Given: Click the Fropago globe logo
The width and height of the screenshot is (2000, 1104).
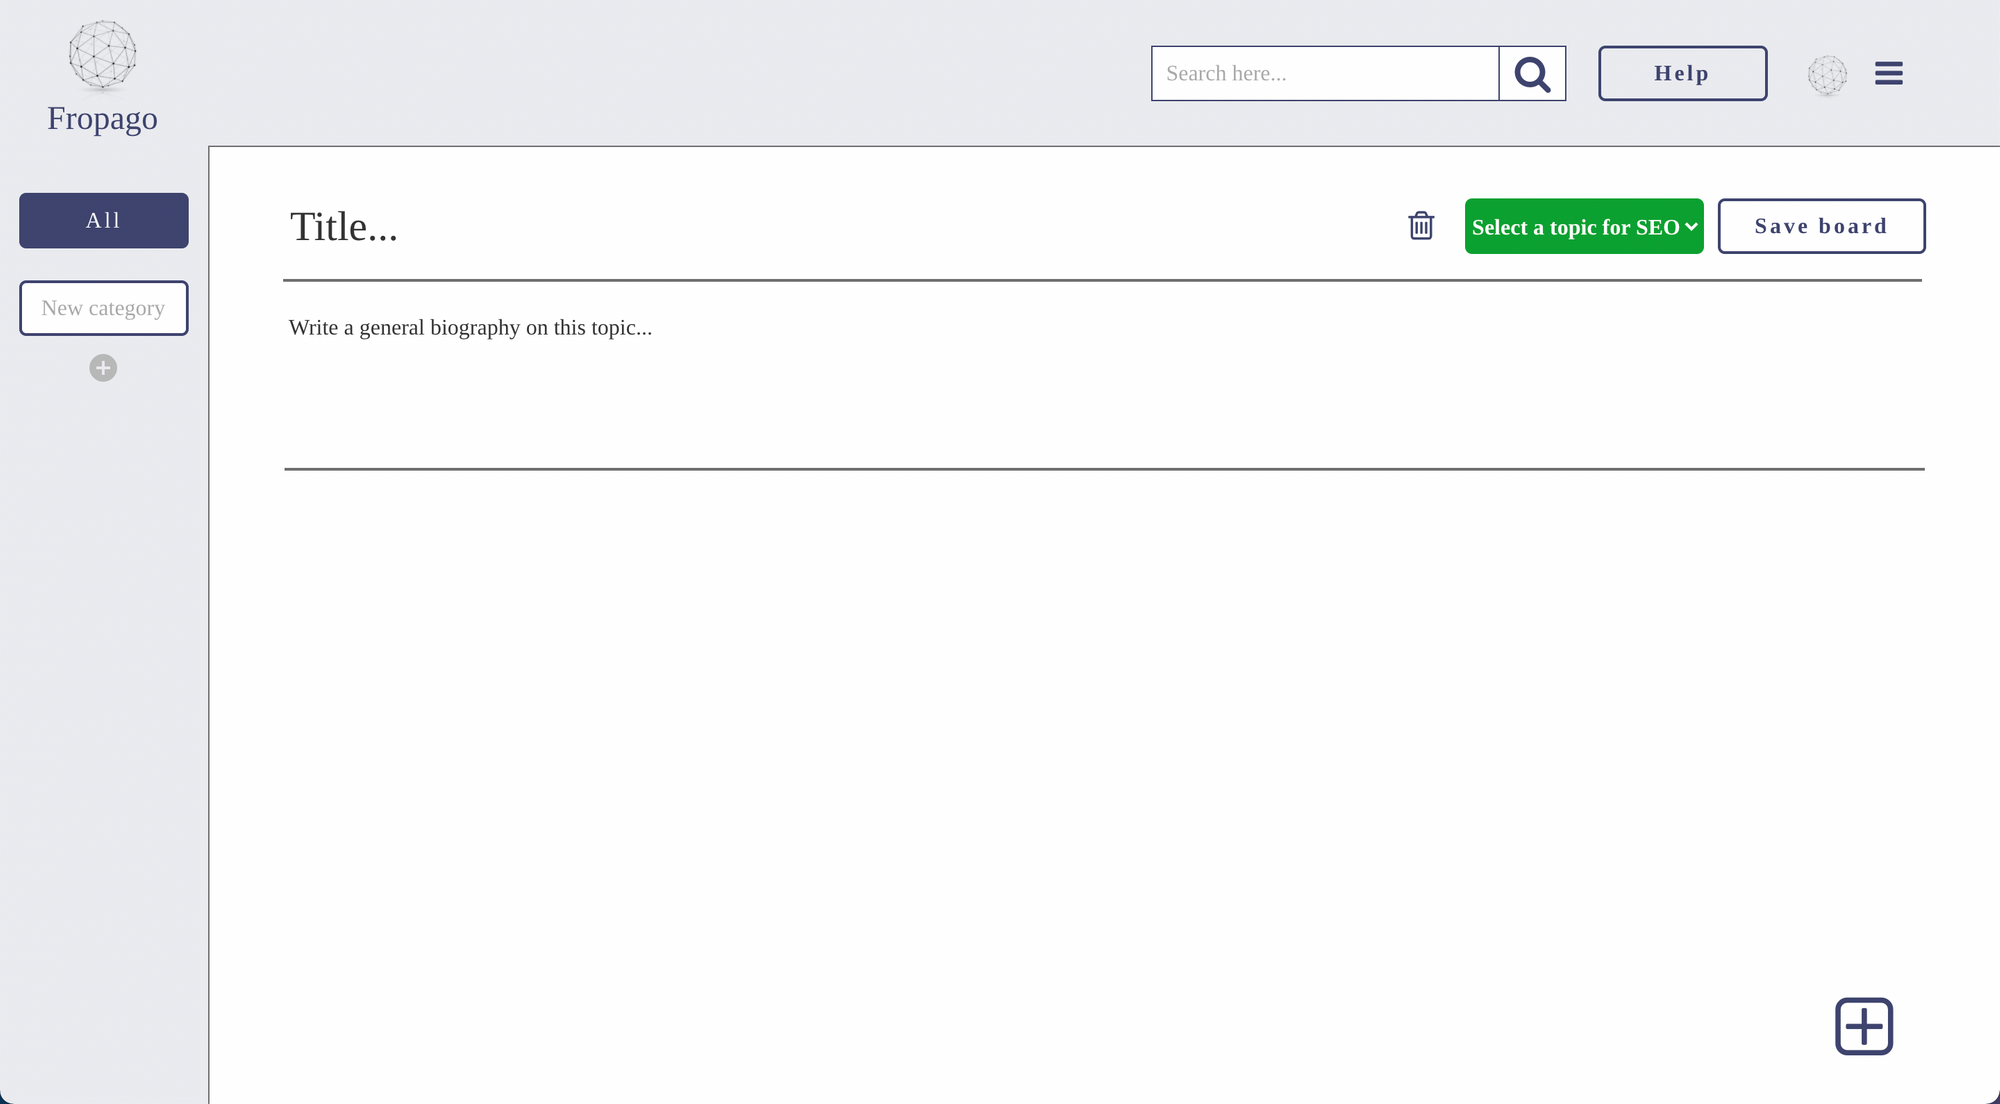Looking at the screenshot, I should click(x=102, y=55).
